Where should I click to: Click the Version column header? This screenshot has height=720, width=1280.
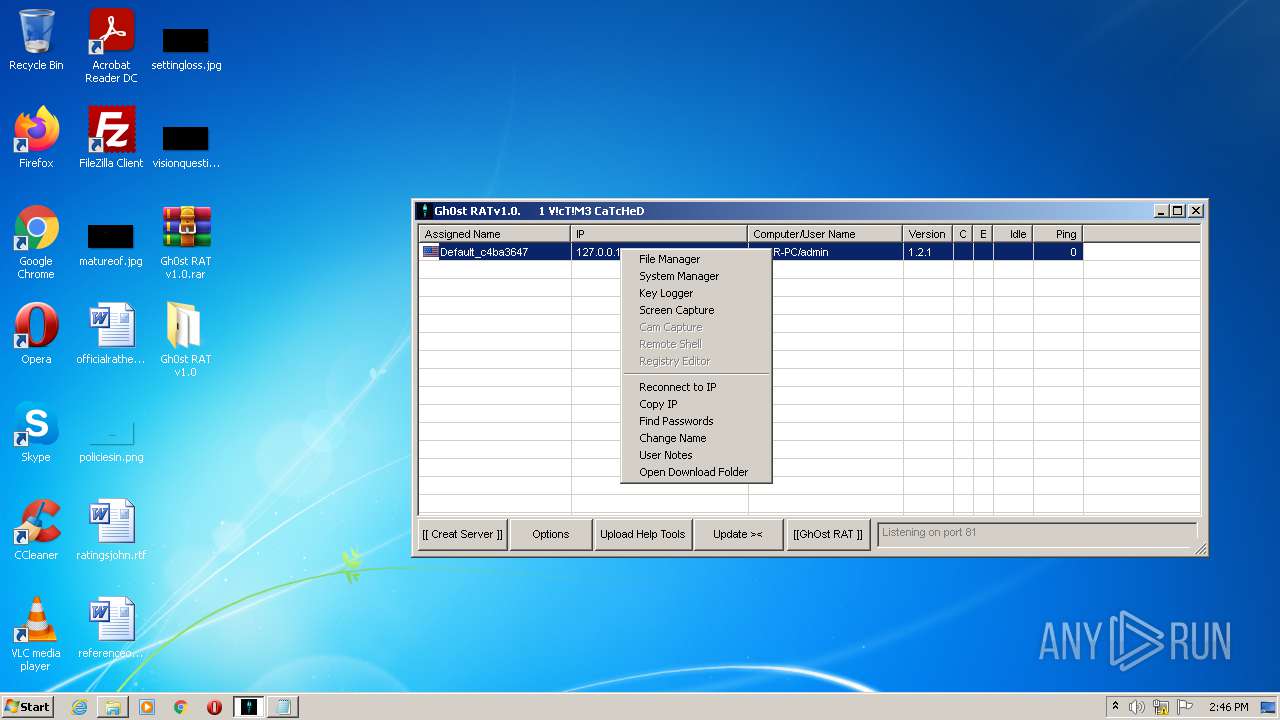coord(928,234)
